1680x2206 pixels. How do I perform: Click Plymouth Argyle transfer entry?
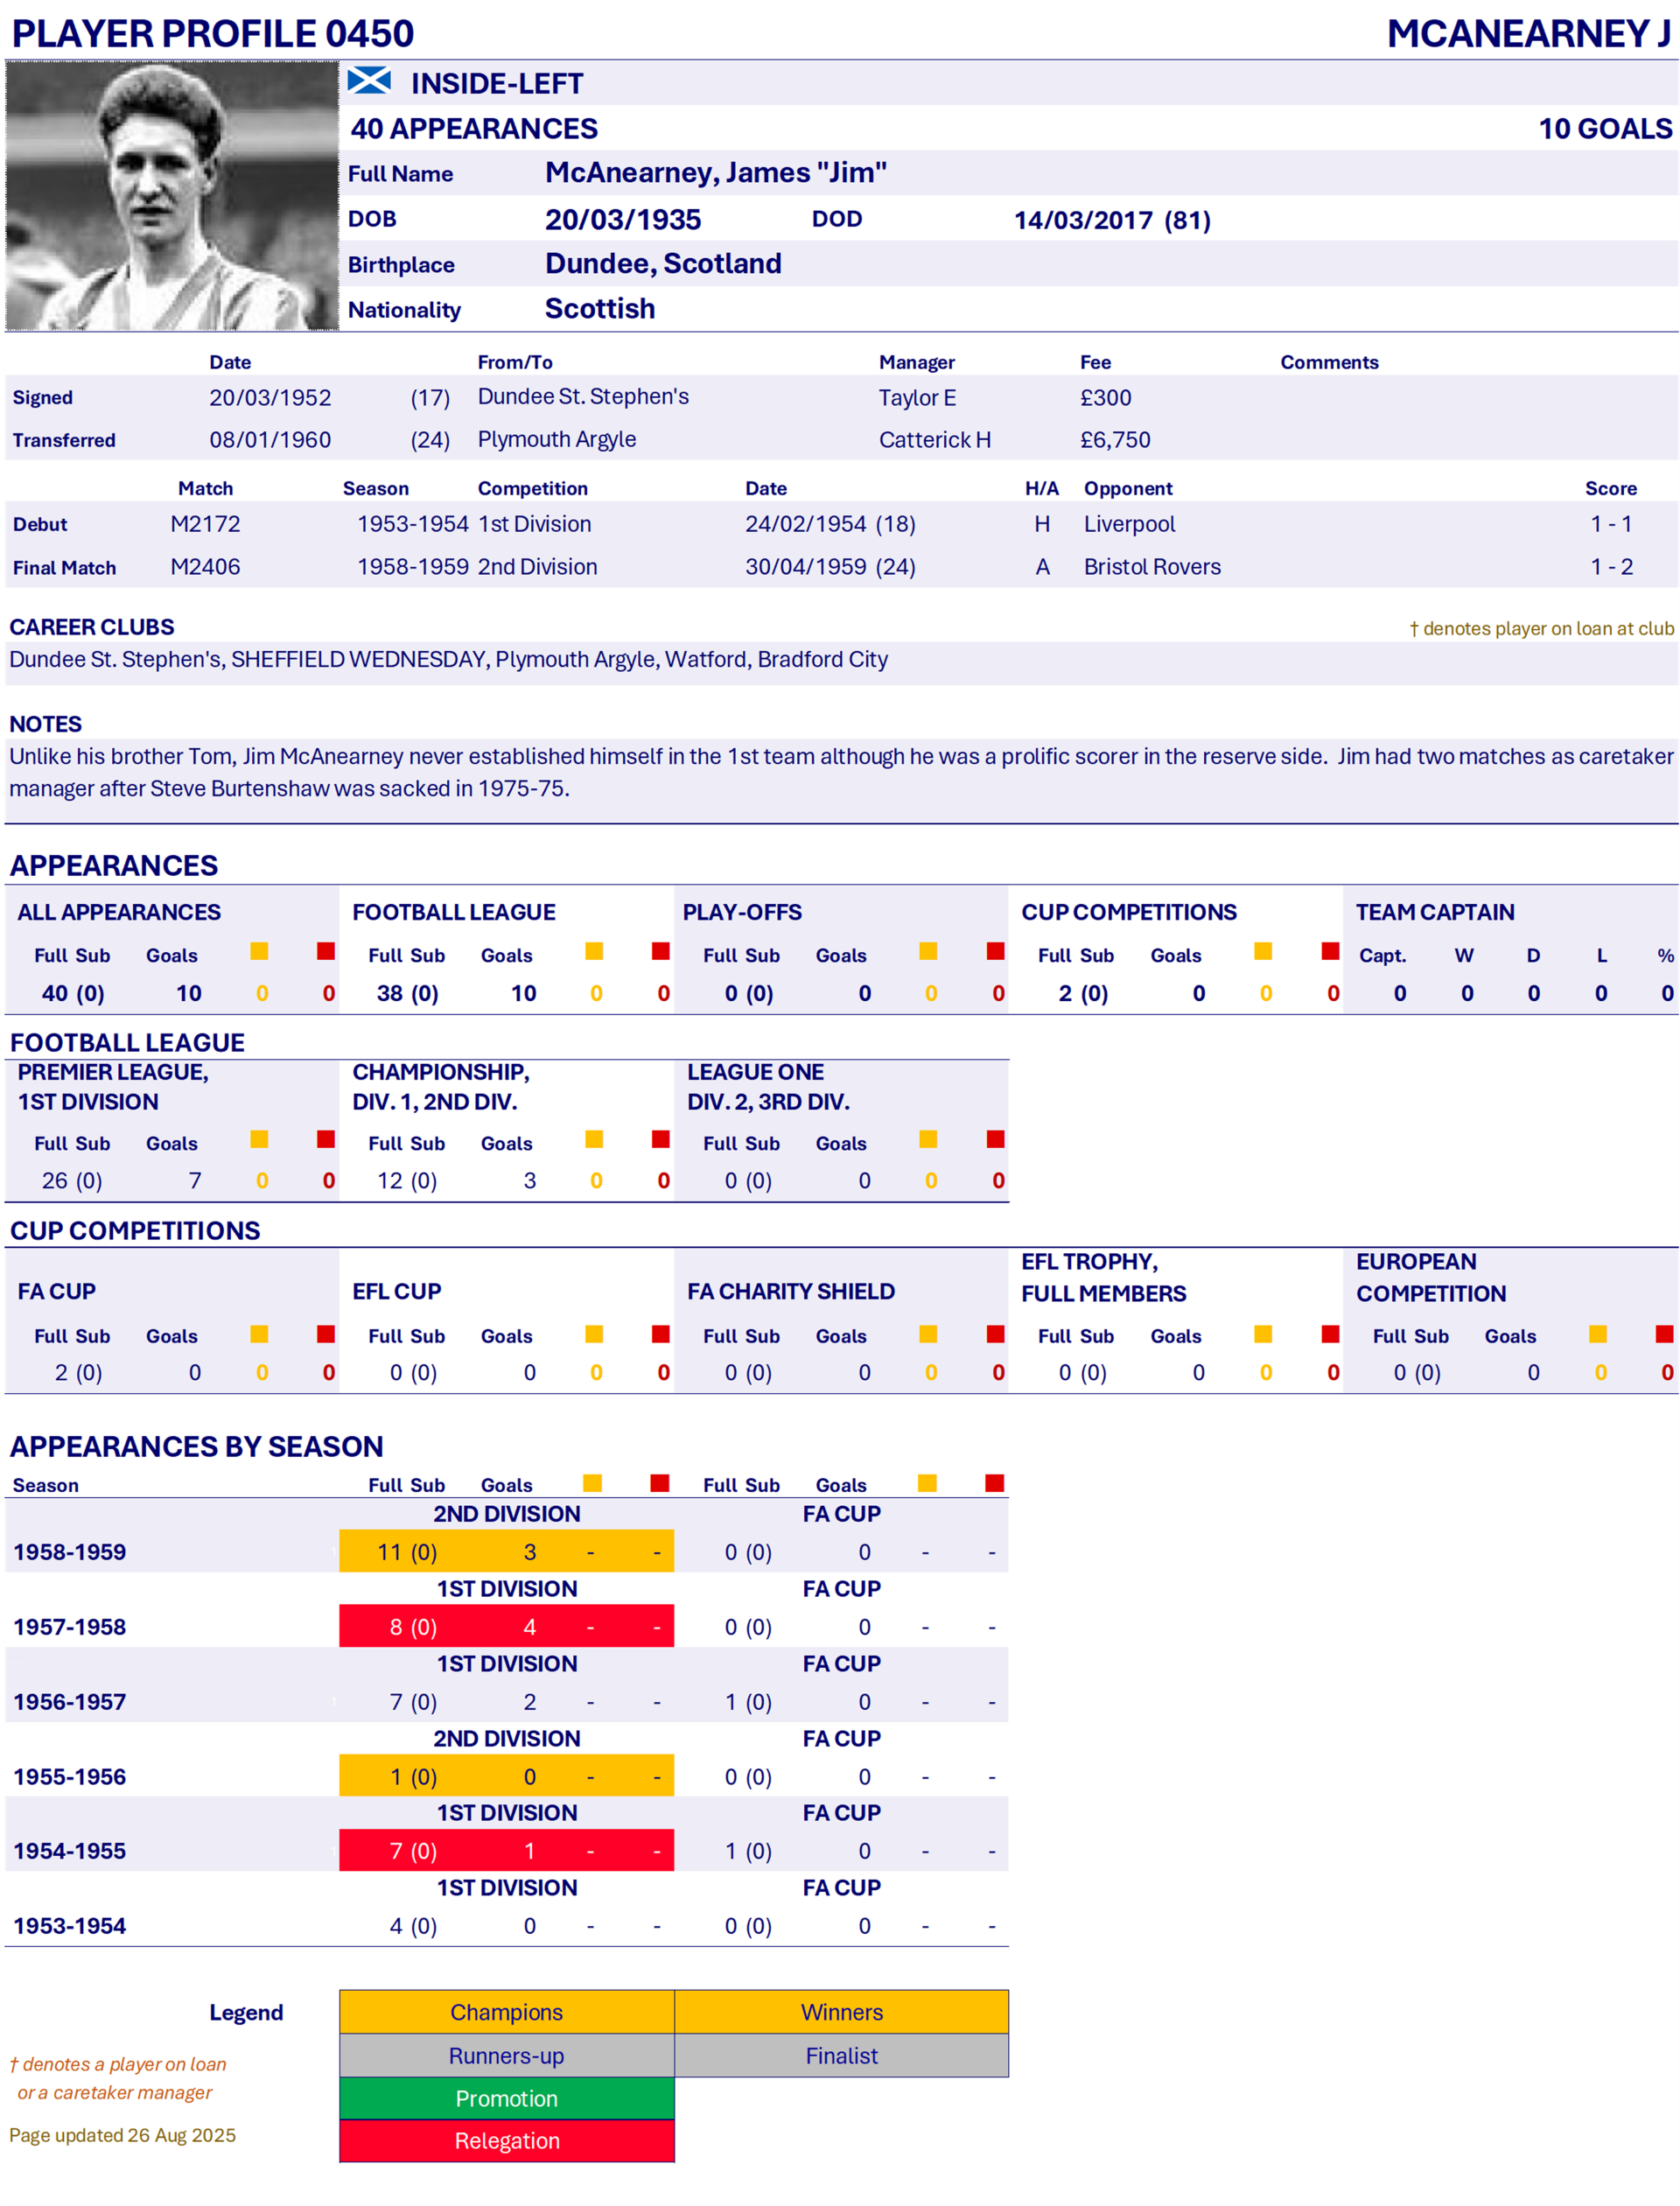[x=556, y=440]
